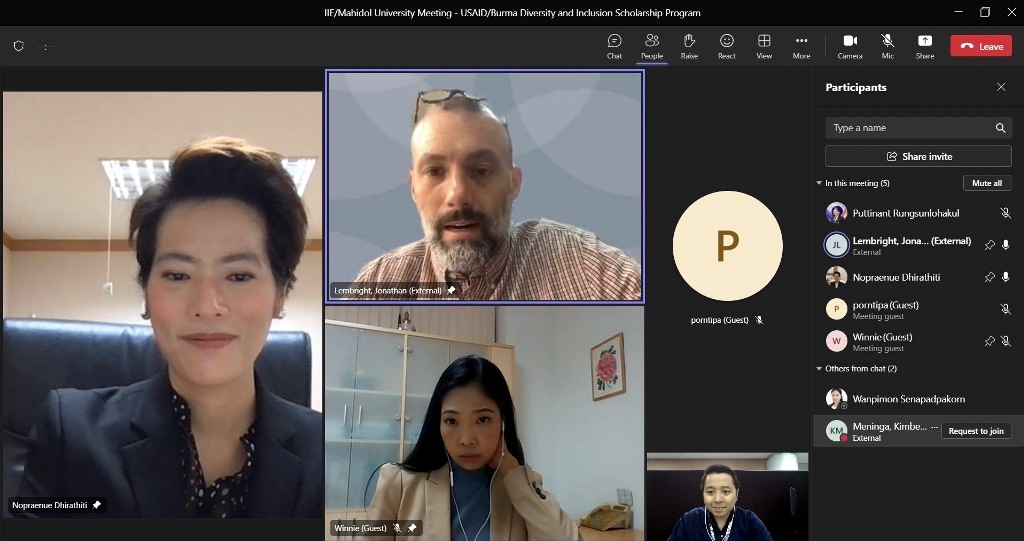Click the search magnifier in participants box
This screenshot has width=1024, height=541.
[x=1000, y=128]
